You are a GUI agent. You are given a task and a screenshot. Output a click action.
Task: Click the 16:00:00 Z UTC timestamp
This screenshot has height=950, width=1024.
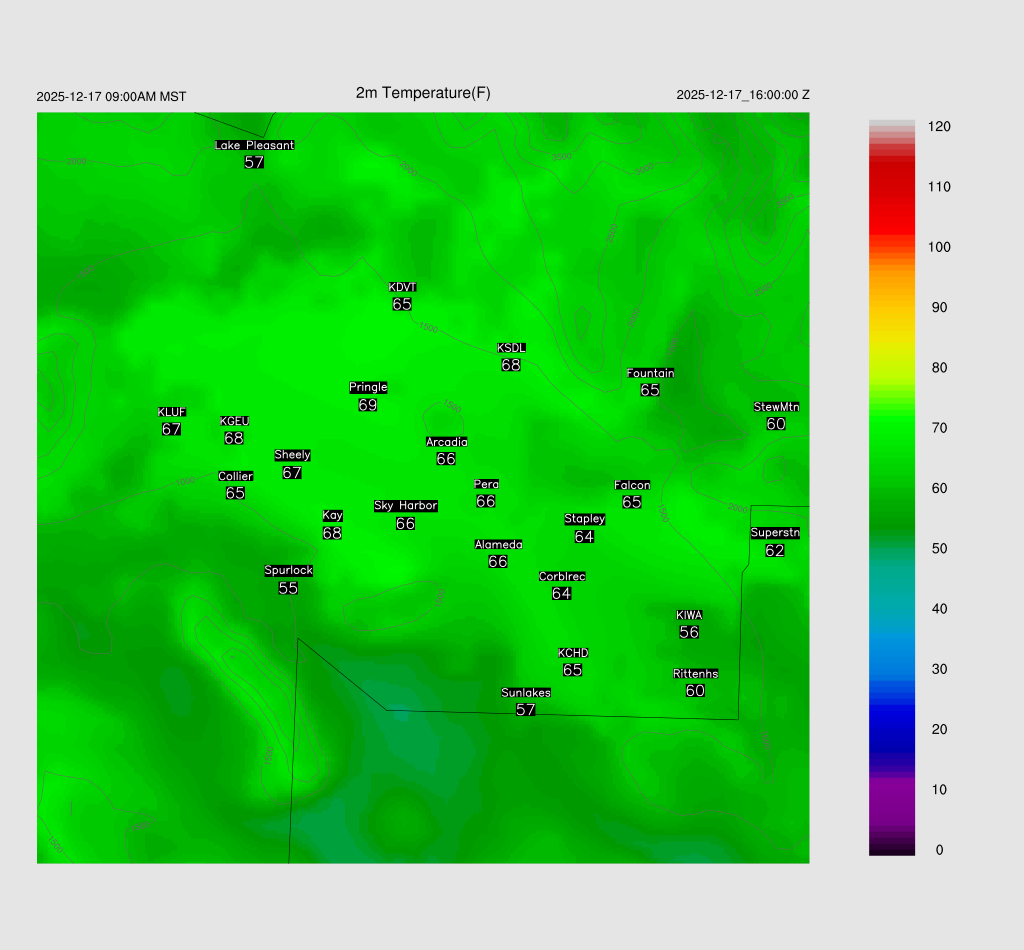point(743,95)
